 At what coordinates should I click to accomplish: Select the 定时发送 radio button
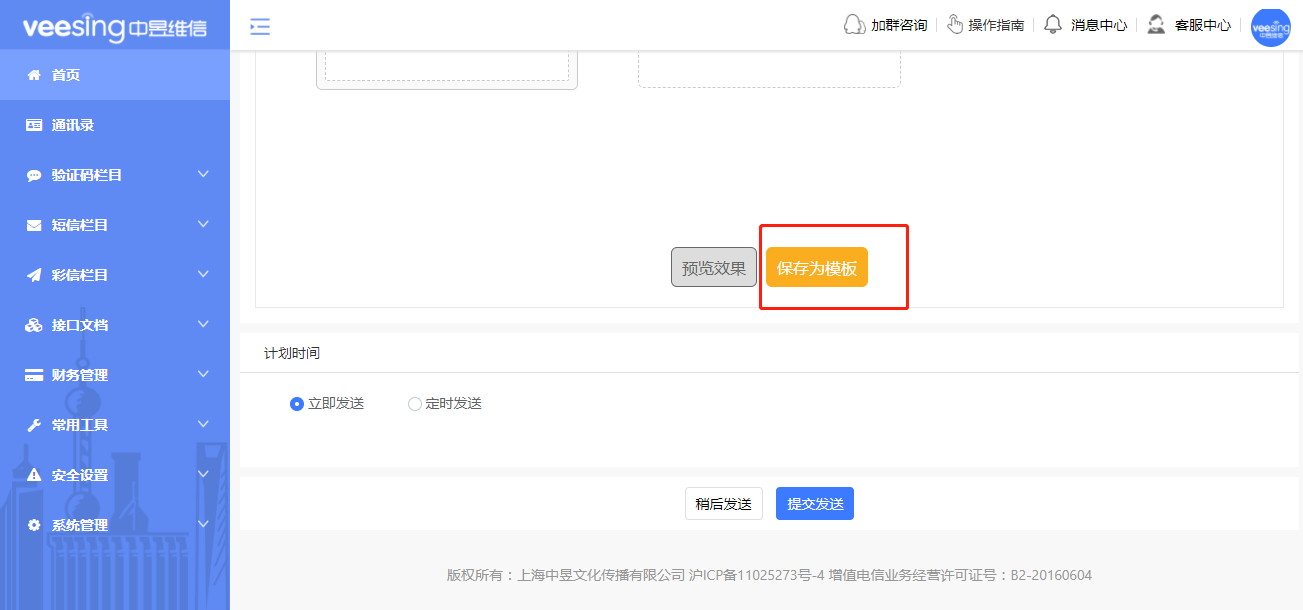(x=415, y=404)
